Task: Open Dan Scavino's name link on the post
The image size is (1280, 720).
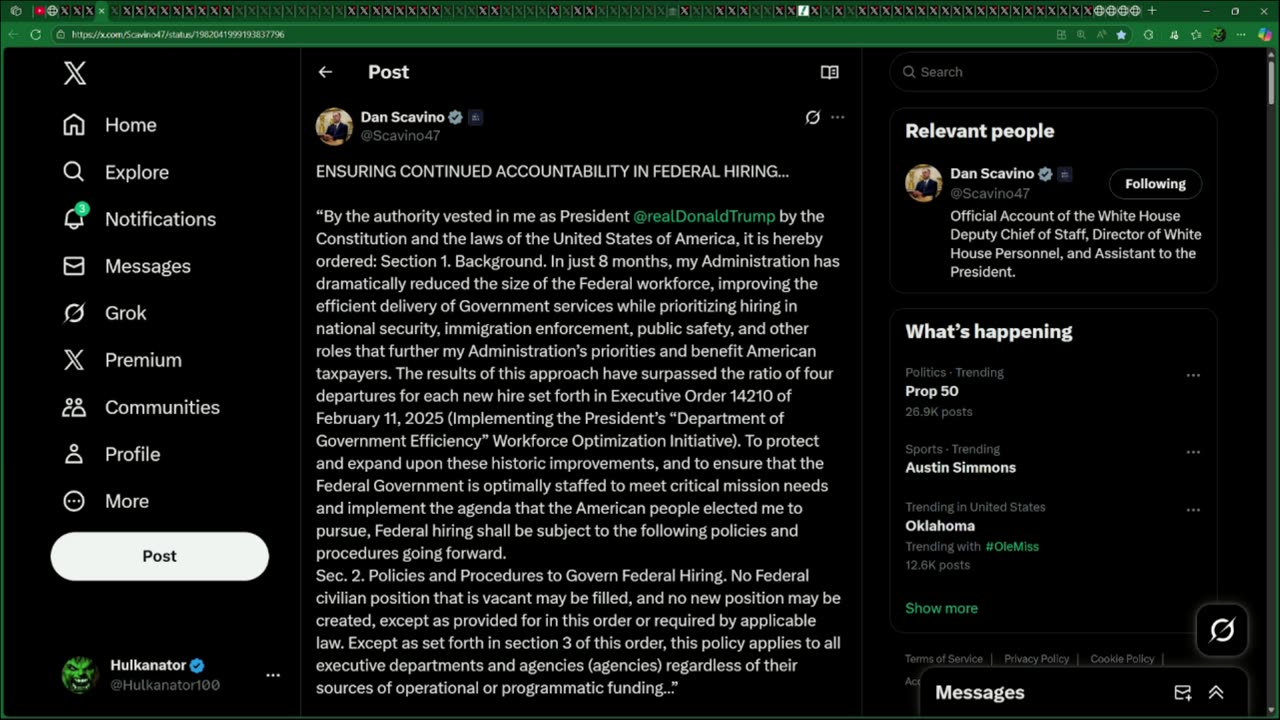Action: pos(403,117)
